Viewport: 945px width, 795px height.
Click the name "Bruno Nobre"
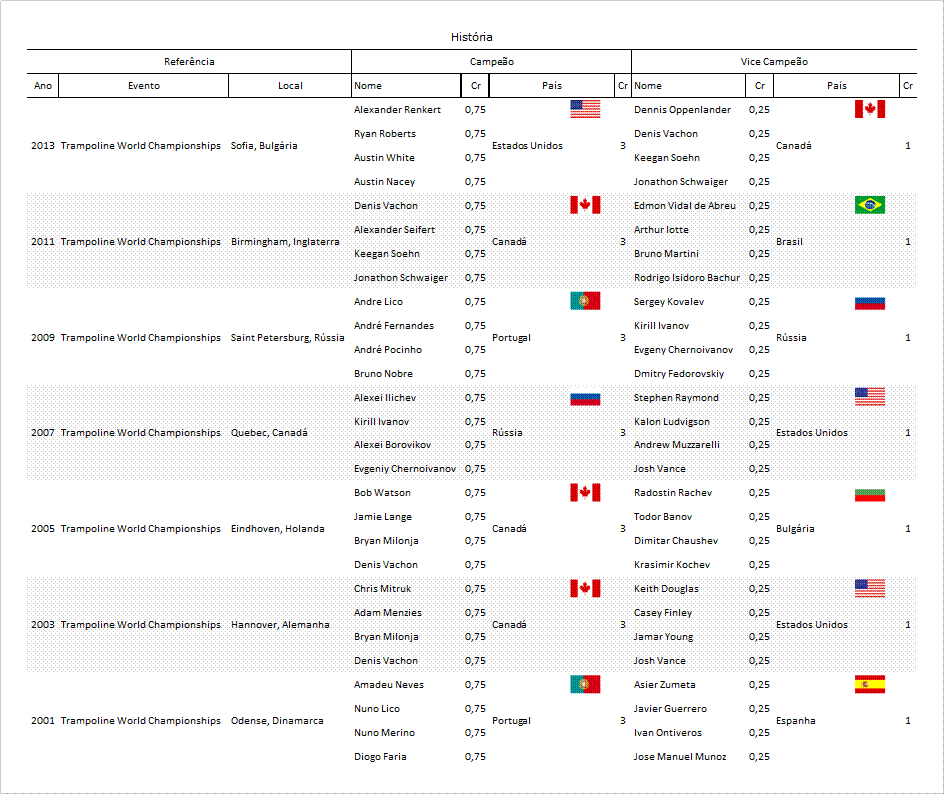pos(383,374)
